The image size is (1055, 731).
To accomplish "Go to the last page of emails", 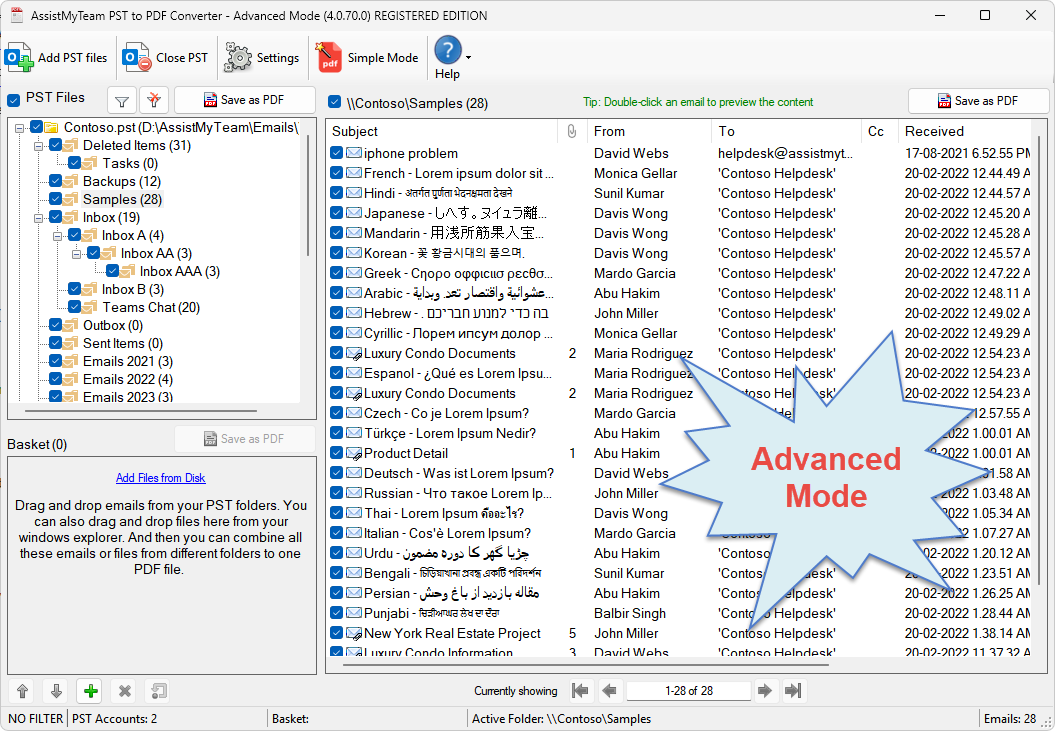I will pyautogui.click(x=794, y=691).
